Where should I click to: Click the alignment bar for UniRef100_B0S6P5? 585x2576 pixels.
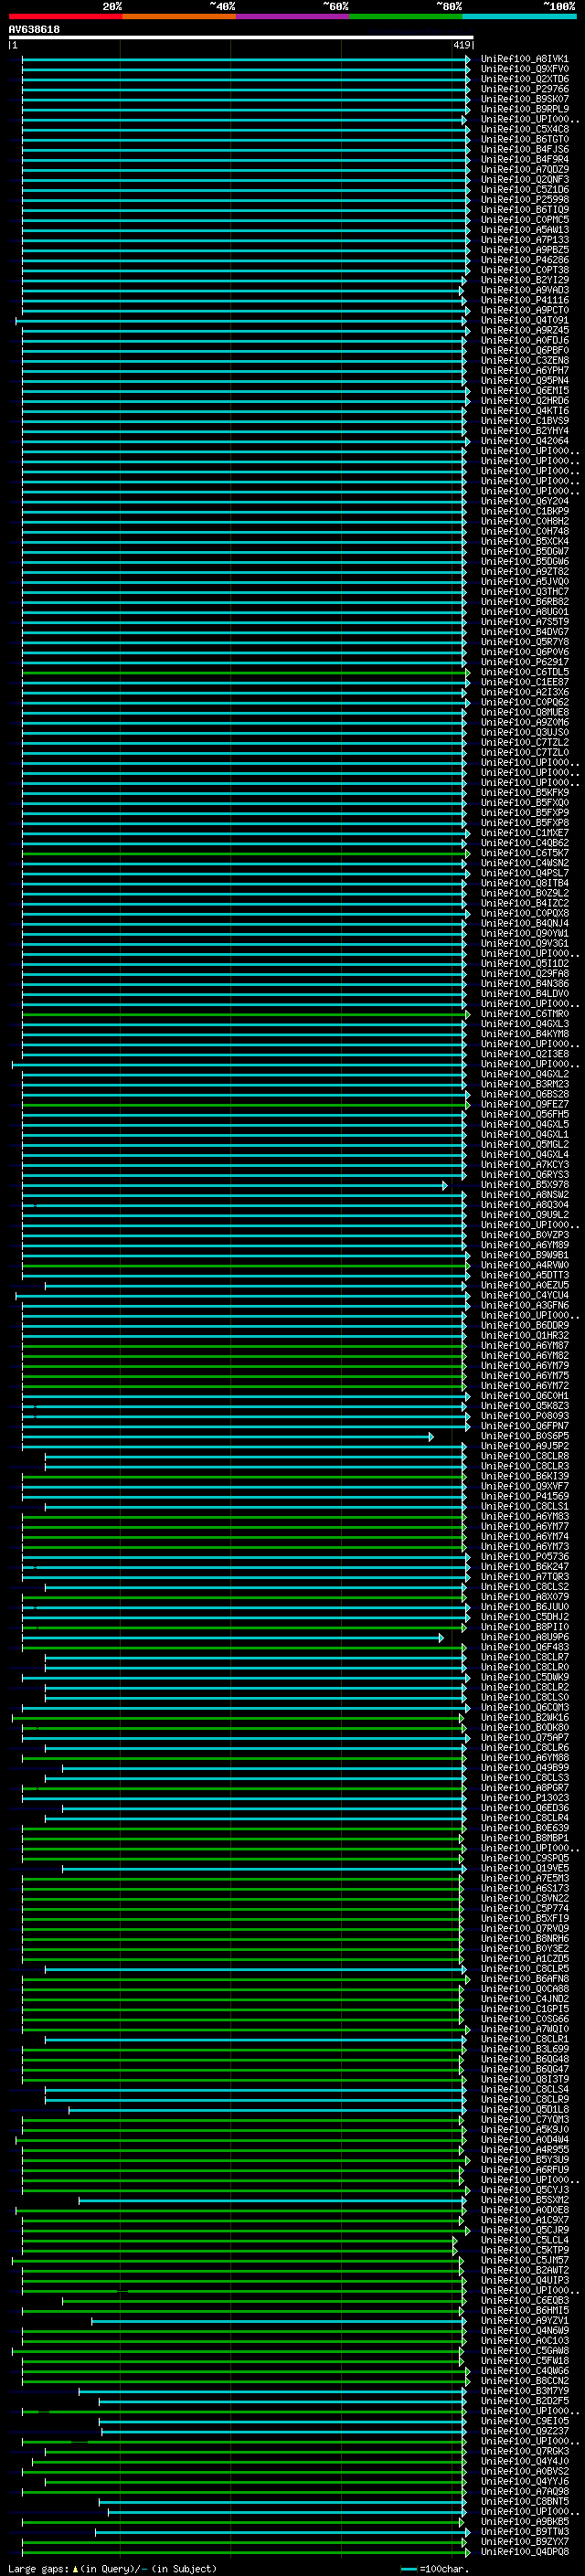227,1436
